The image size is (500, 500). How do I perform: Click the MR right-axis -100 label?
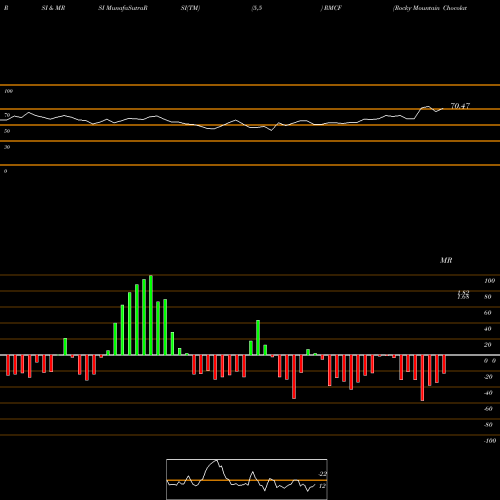click(x=490, y=441)
